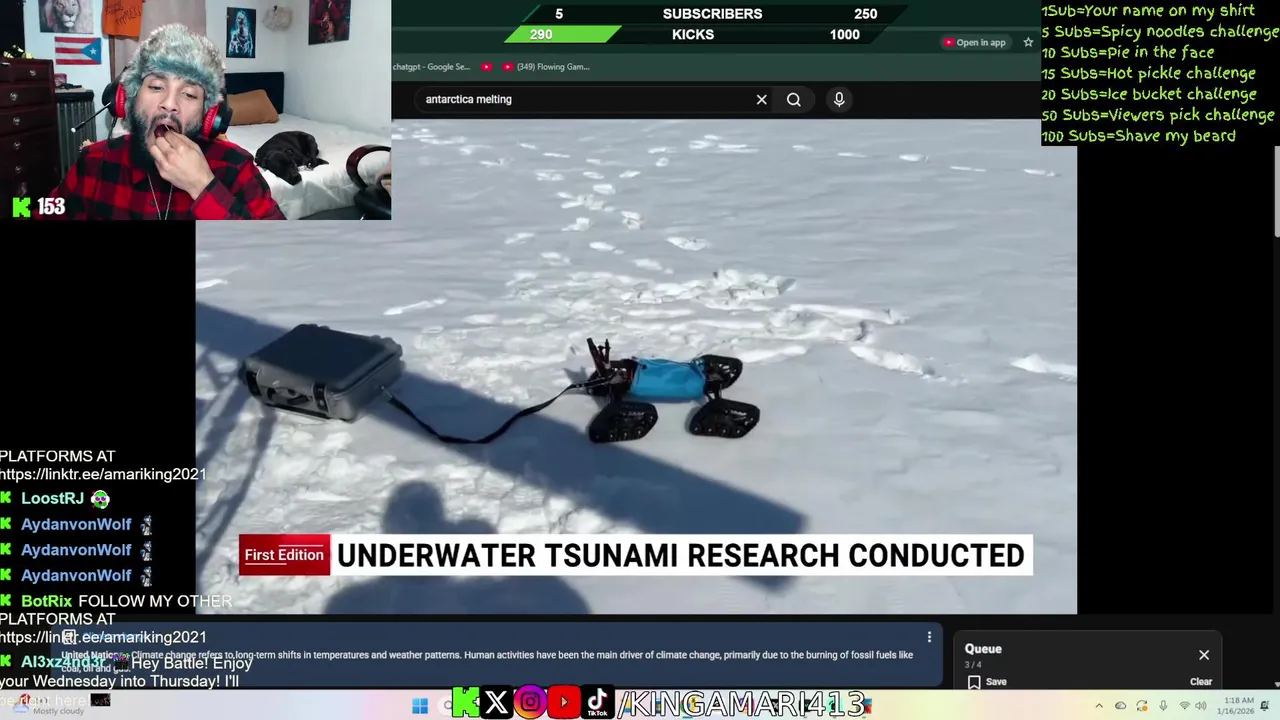
Task: Click the '100 Subs=Shave my beard' line
Action: (x=1139, y=136)
